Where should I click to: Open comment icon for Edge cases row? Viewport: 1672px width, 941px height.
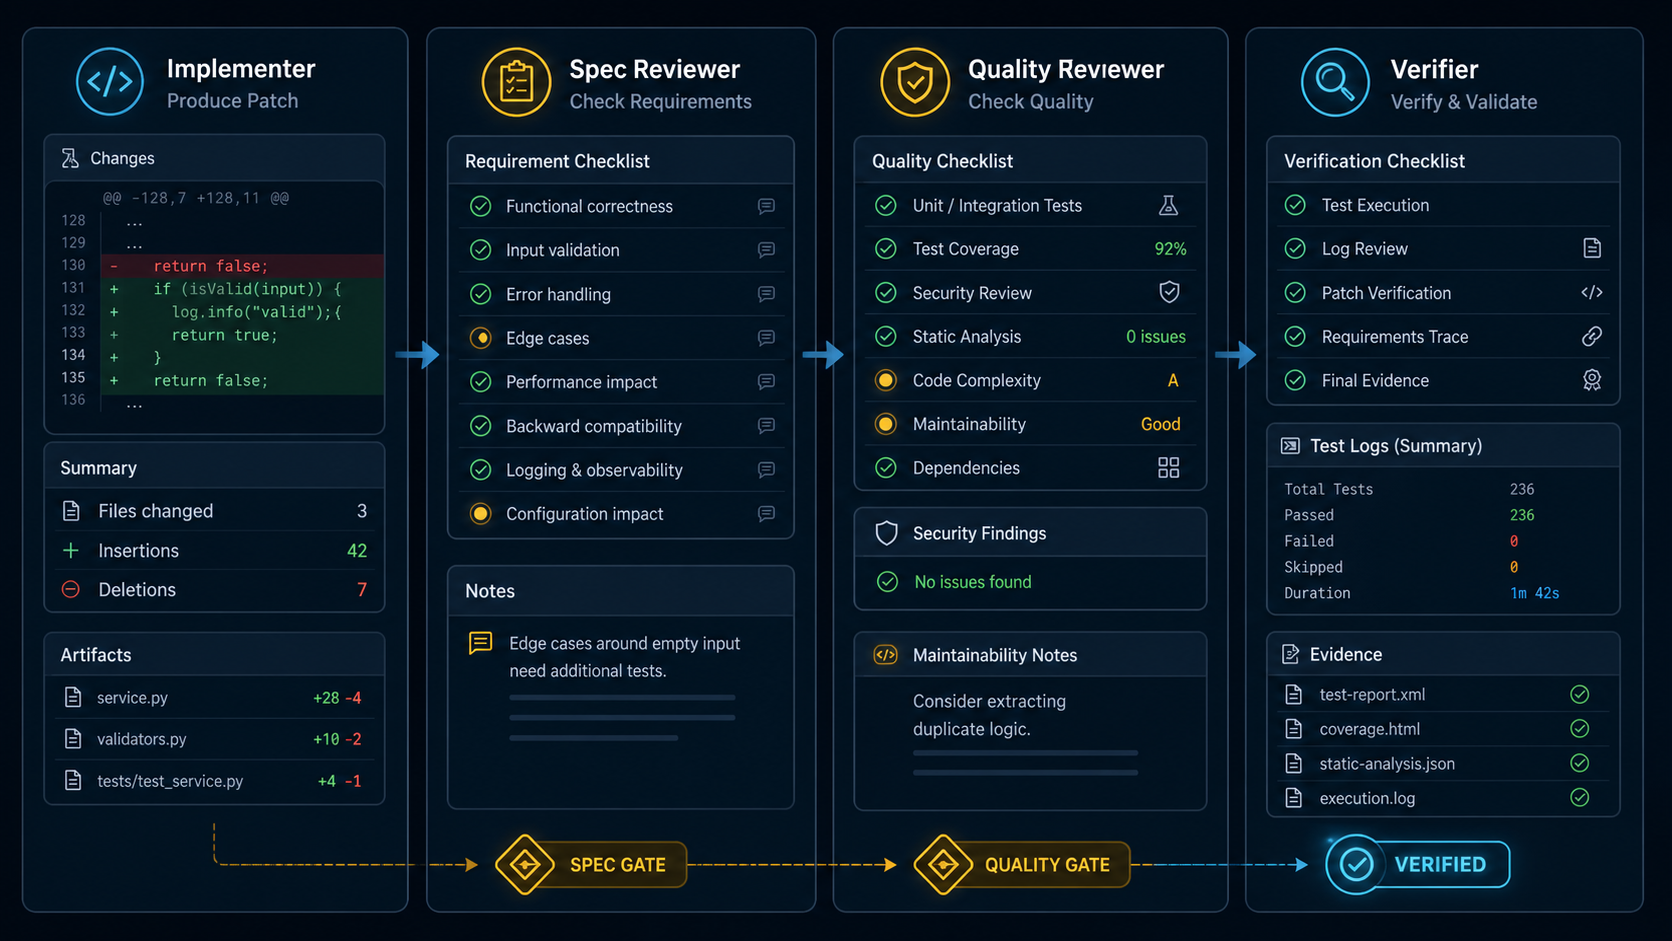(x=766, y=338)
